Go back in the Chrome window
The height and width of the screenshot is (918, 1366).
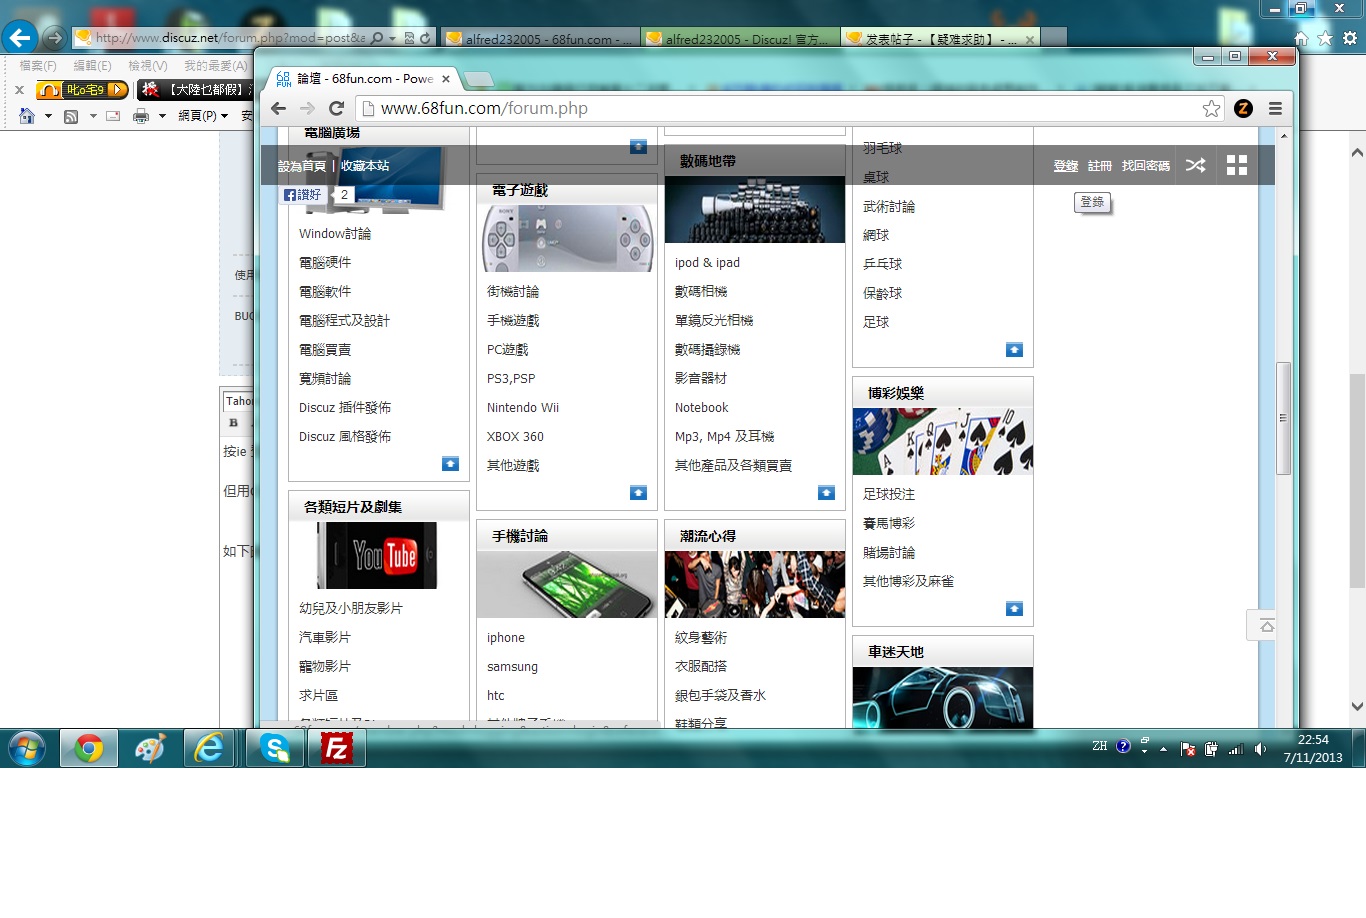tap(279, 108)
